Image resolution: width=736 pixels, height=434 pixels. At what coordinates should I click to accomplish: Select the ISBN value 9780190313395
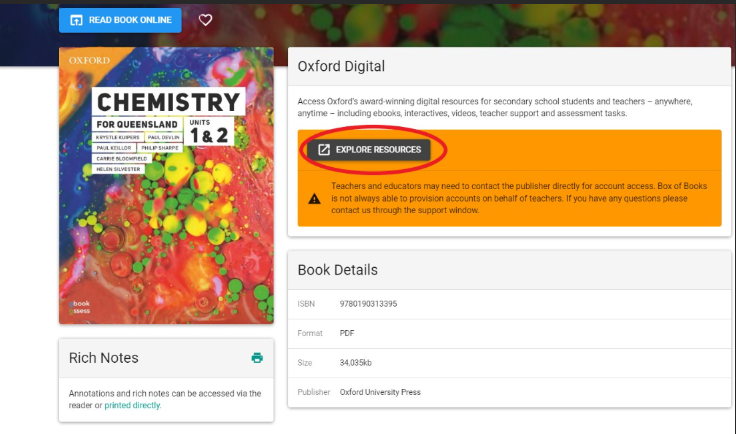tap(368, 304)
